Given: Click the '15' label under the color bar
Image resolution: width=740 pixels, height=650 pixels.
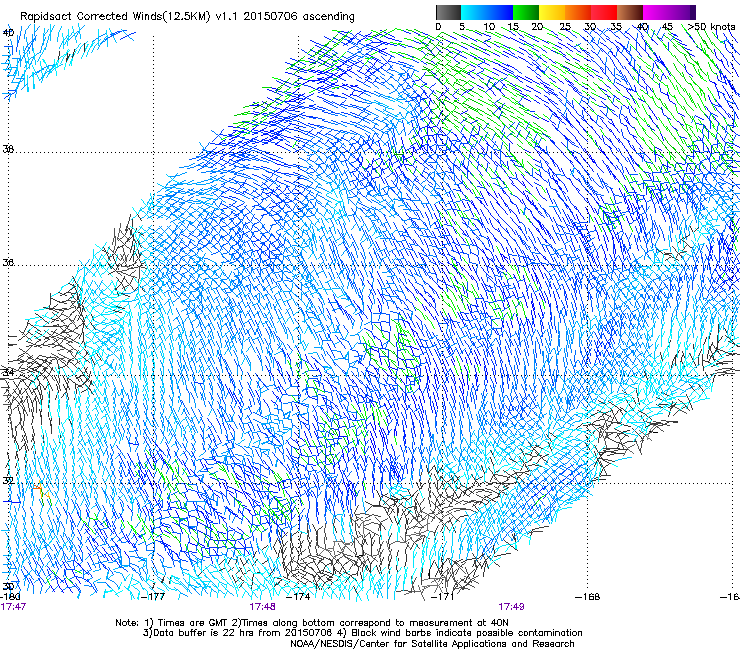Looking at the screenshot, I should (513, 26).
